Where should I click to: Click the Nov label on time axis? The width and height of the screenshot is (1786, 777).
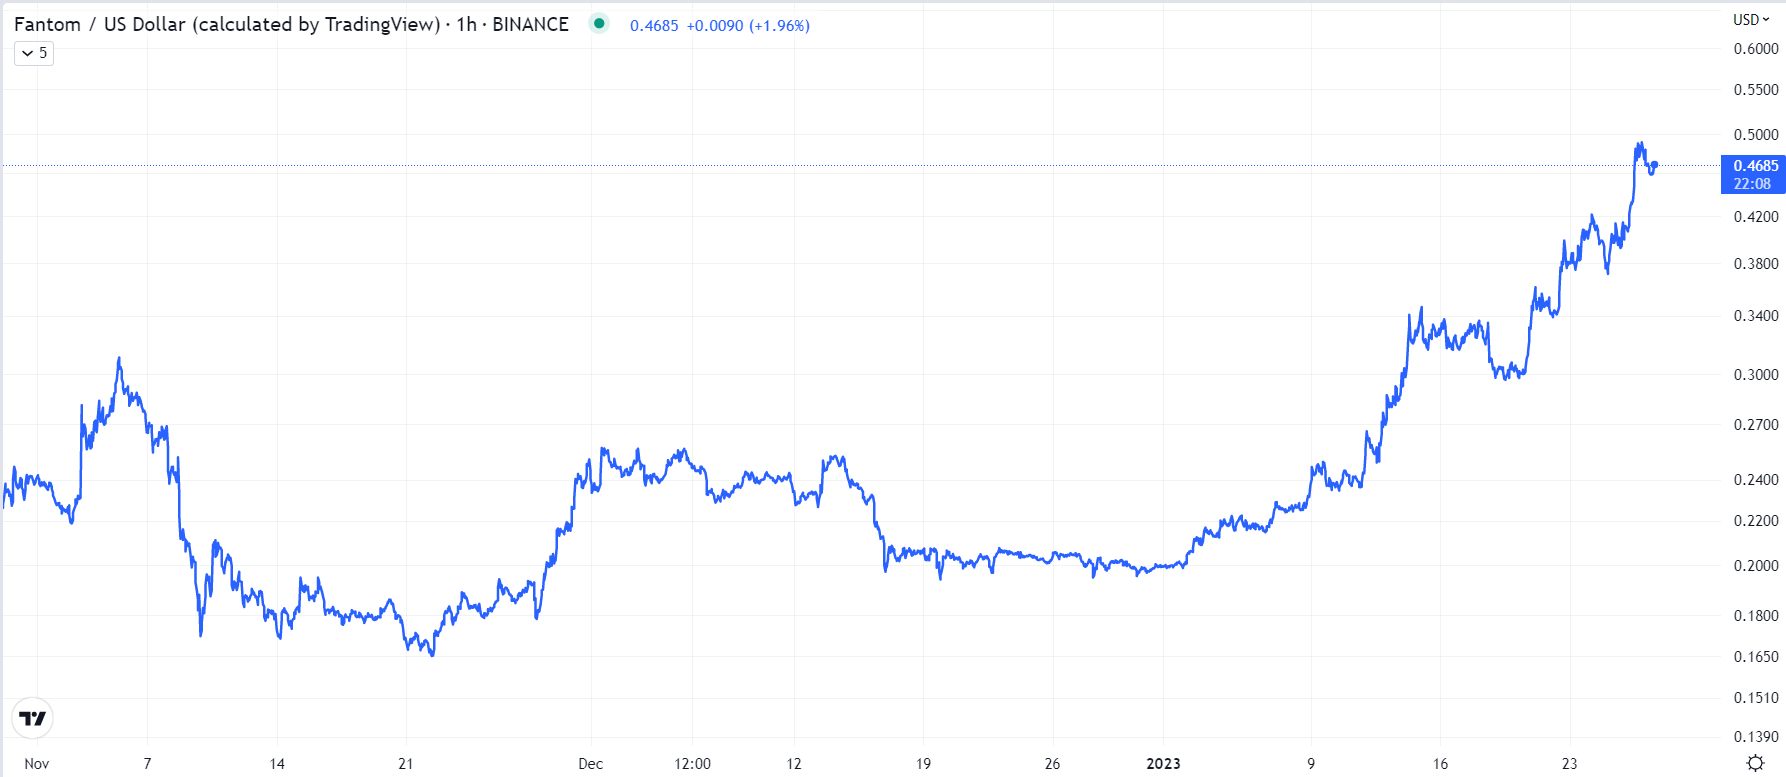click(37, 764)
